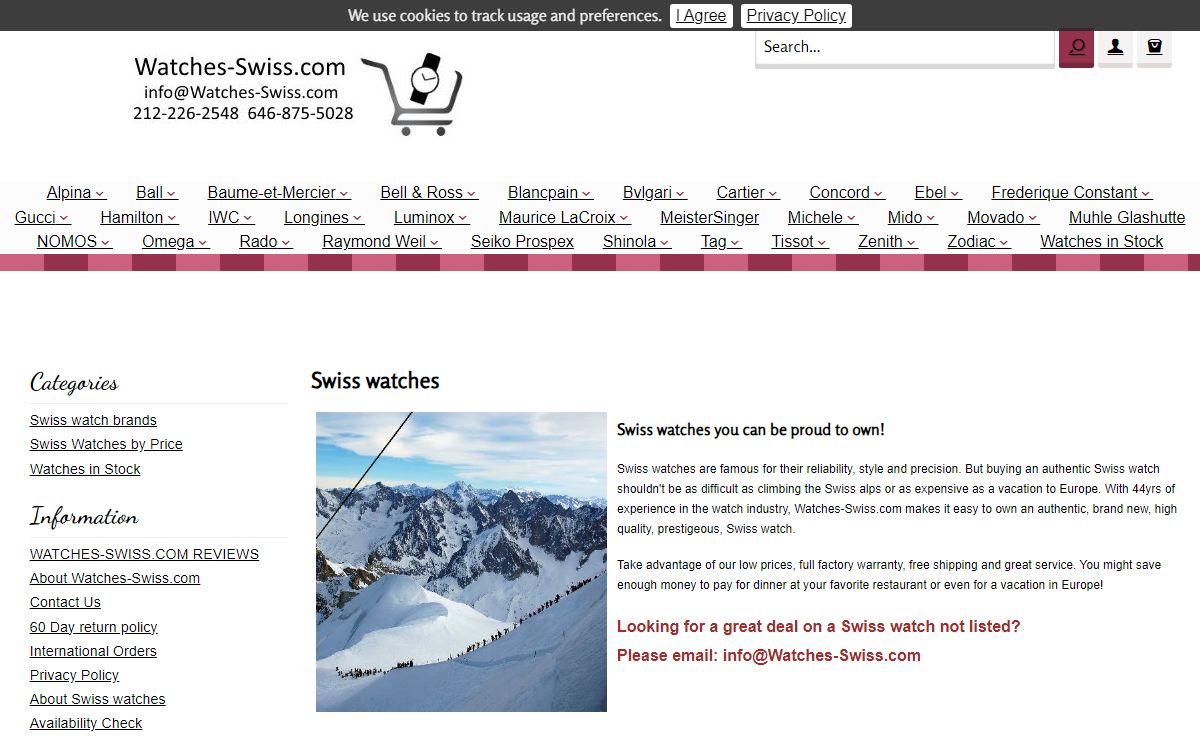The image size is (1200, 740).
Task: Expand the Ball brand menu
Action: (x=156, y=193)
